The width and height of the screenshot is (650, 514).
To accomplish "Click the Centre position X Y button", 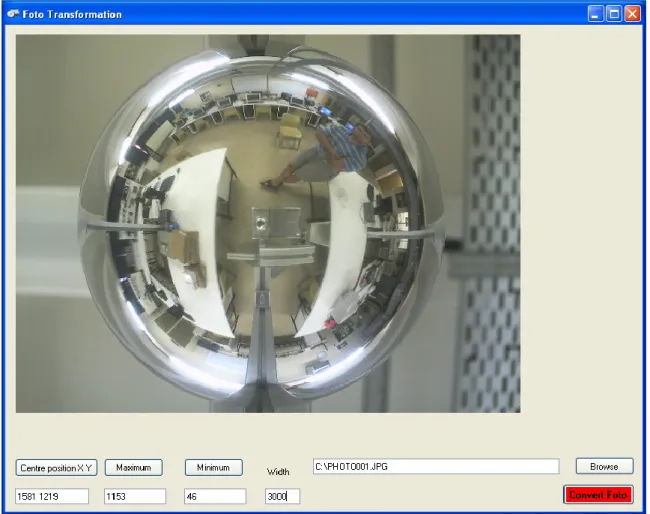I will tap(56, 468).
